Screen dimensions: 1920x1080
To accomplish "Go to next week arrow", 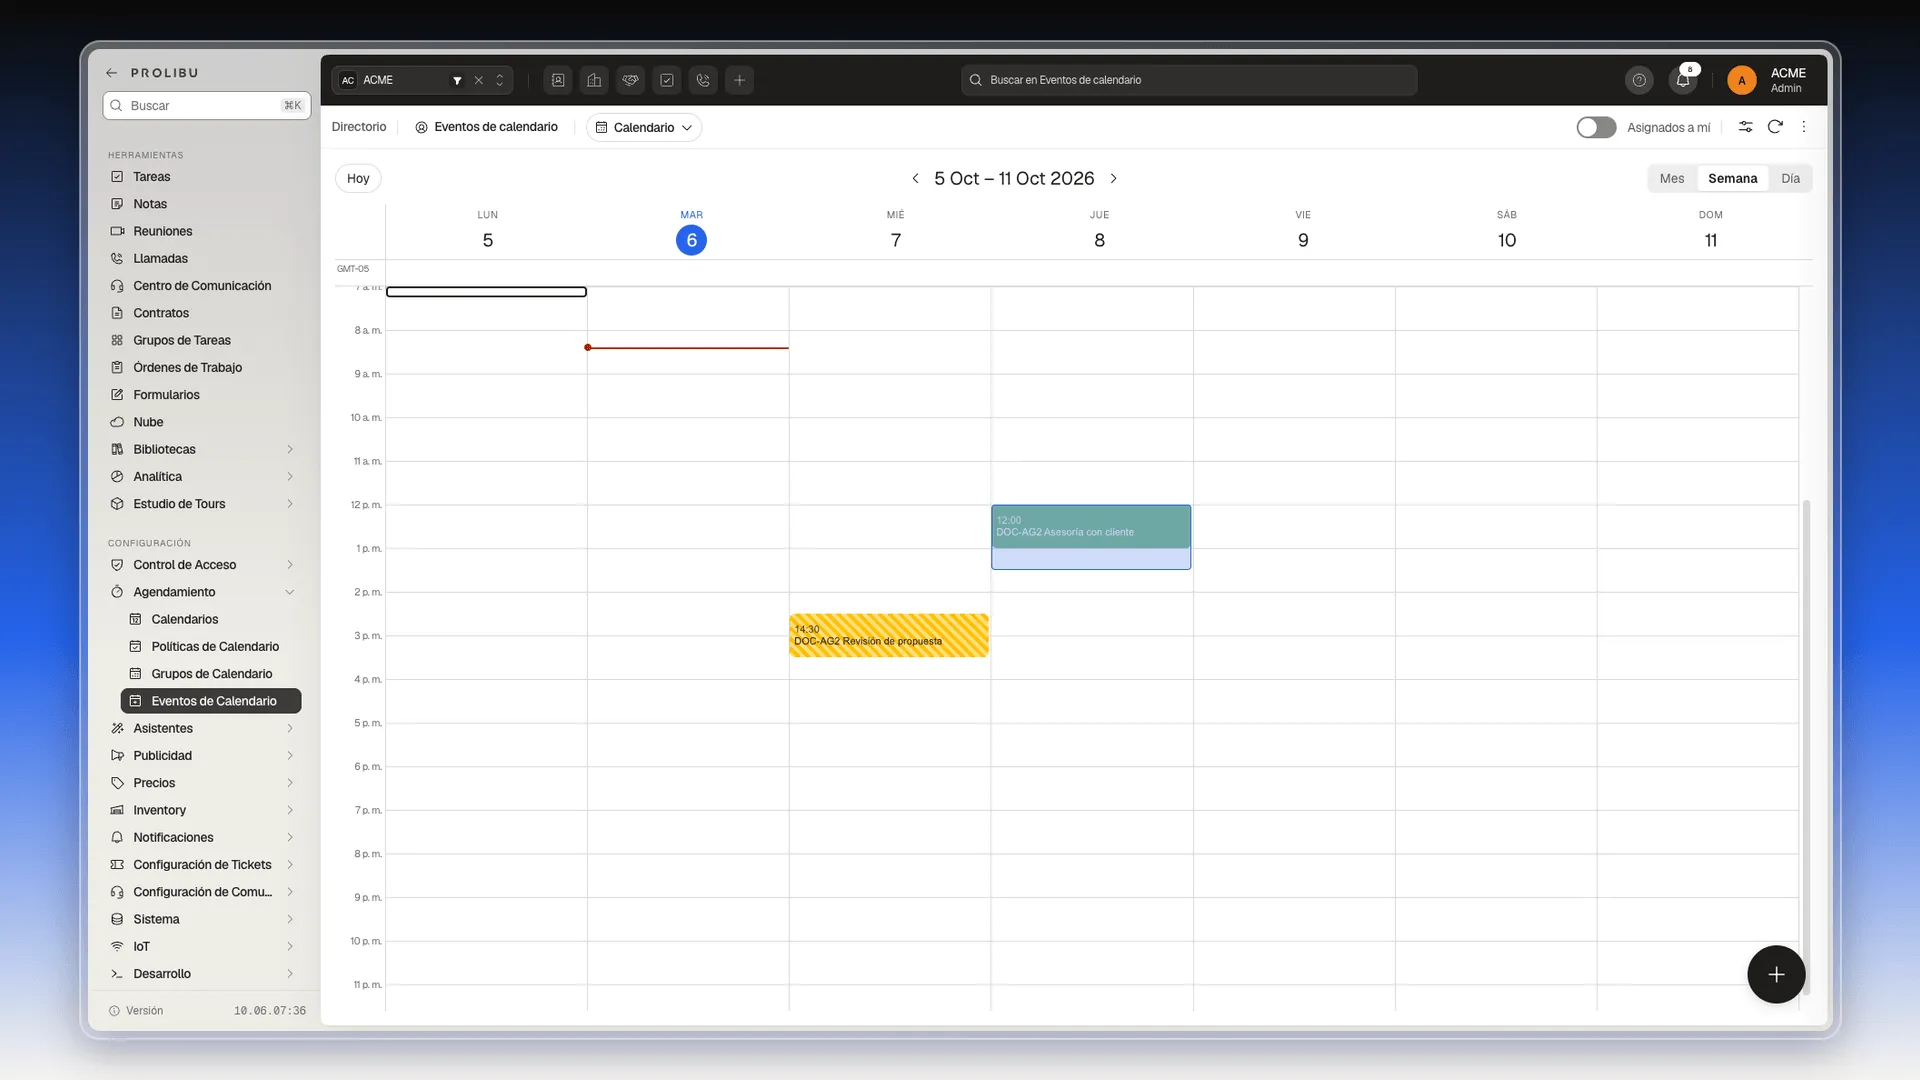I will pyautogui.click(x=1113, y=178).
